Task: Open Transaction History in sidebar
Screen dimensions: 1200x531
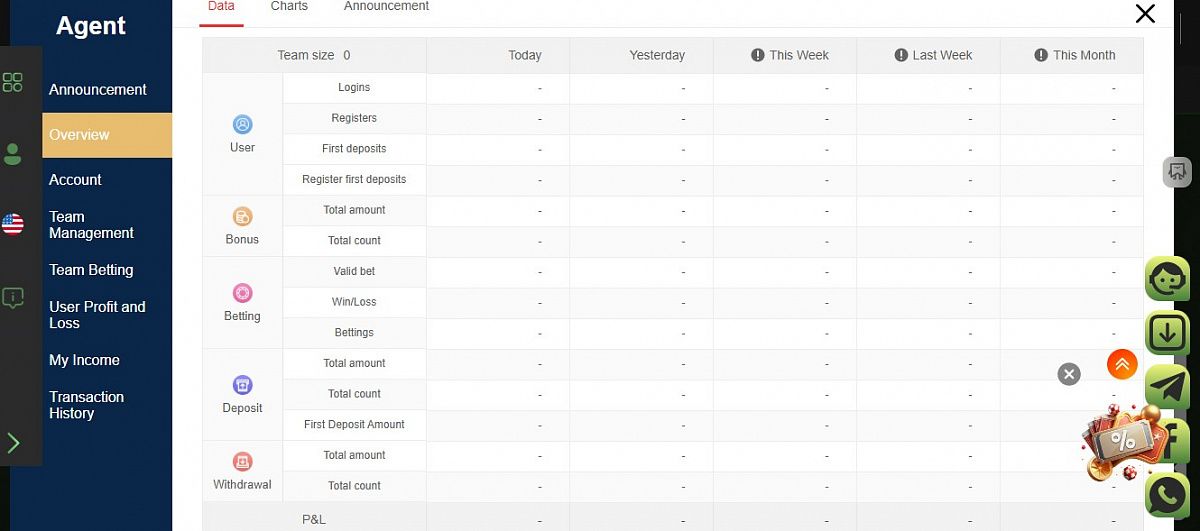Action: click(86, 405)
